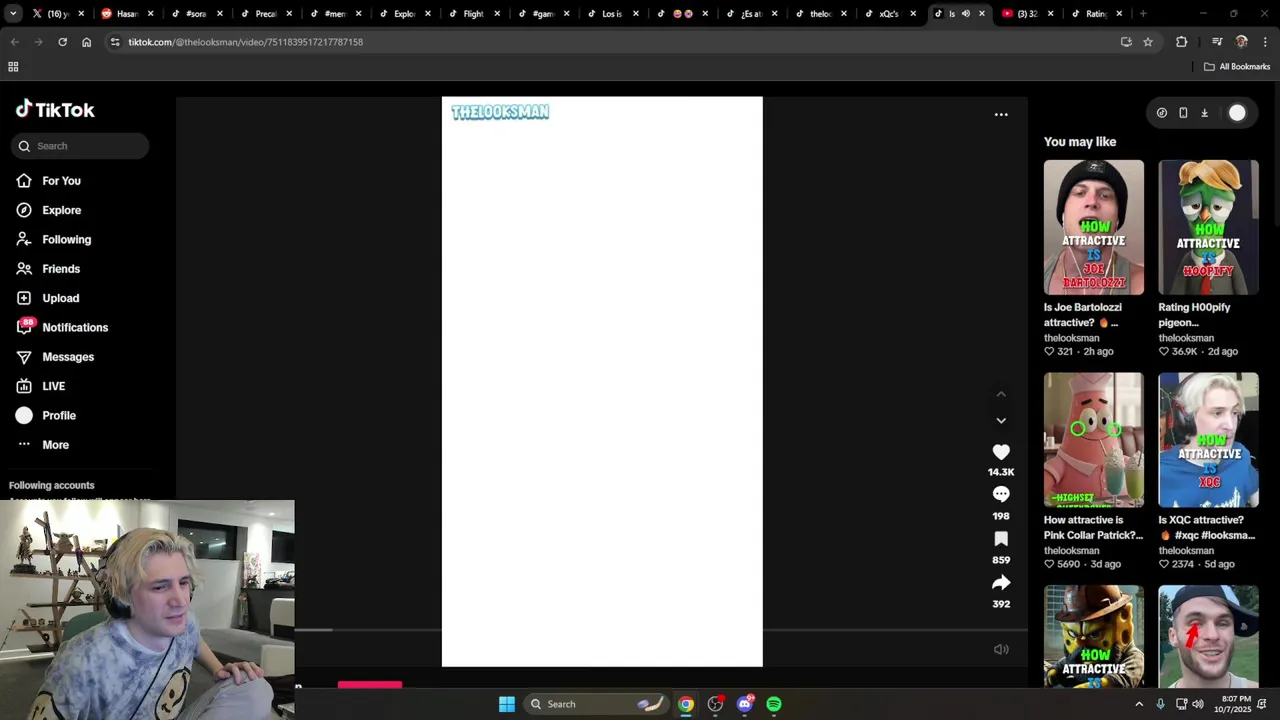Open the three-dot more options menu on video
The height and width of the screenshot is (720, 1280).
[x=1001, y=114]
